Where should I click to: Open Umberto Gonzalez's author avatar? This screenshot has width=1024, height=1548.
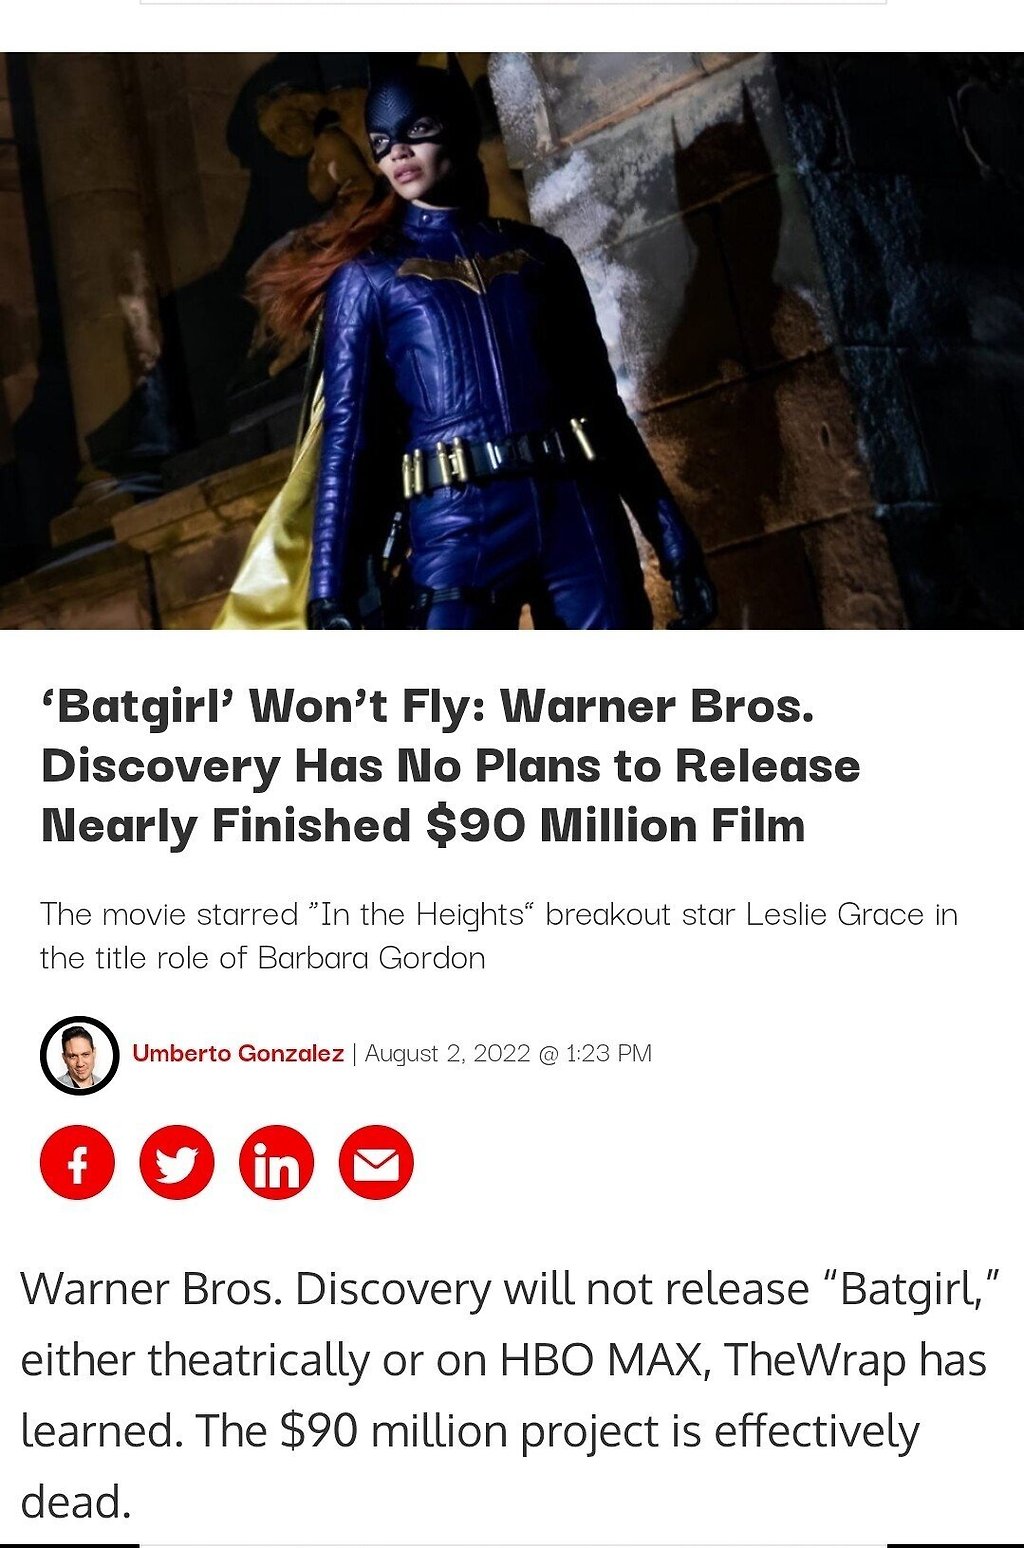80,1055
